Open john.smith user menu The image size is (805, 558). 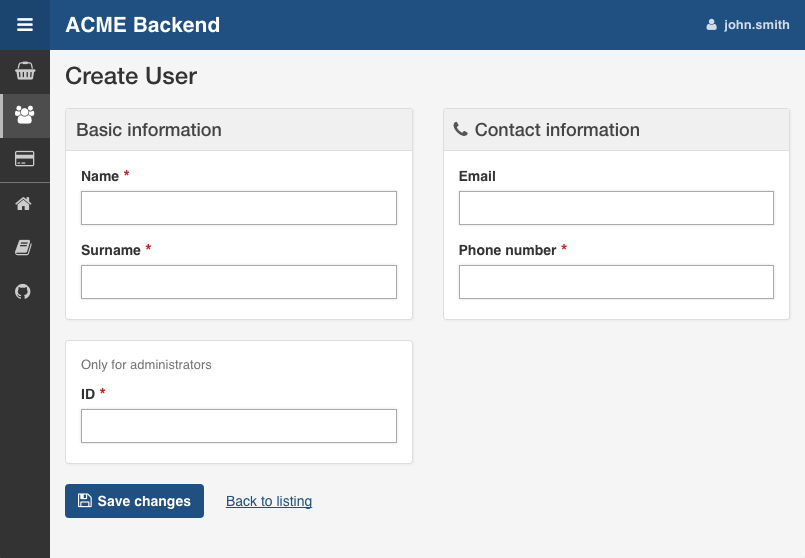click(756, 25)
